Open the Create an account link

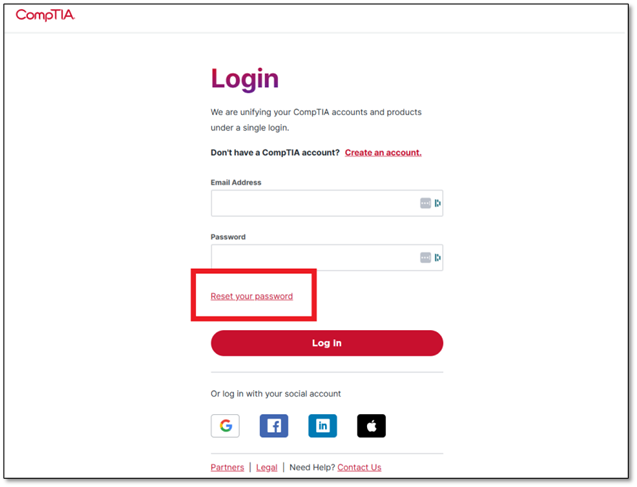click(383, 153)
